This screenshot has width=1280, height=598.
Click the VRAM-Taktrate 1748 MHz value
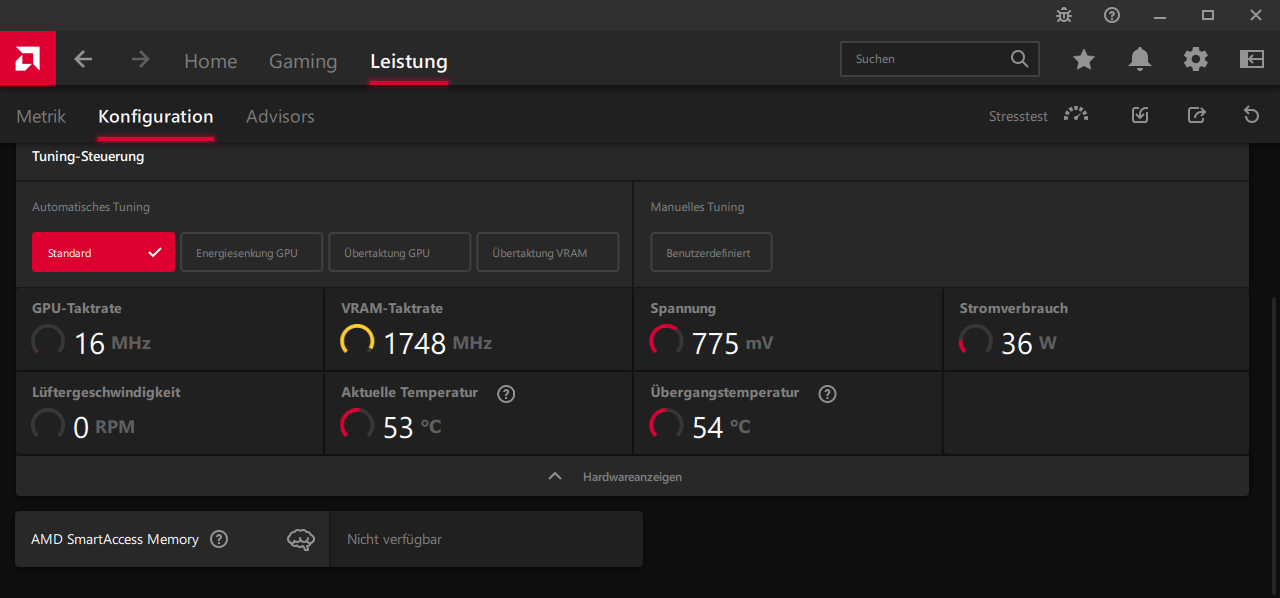point(438,343)
